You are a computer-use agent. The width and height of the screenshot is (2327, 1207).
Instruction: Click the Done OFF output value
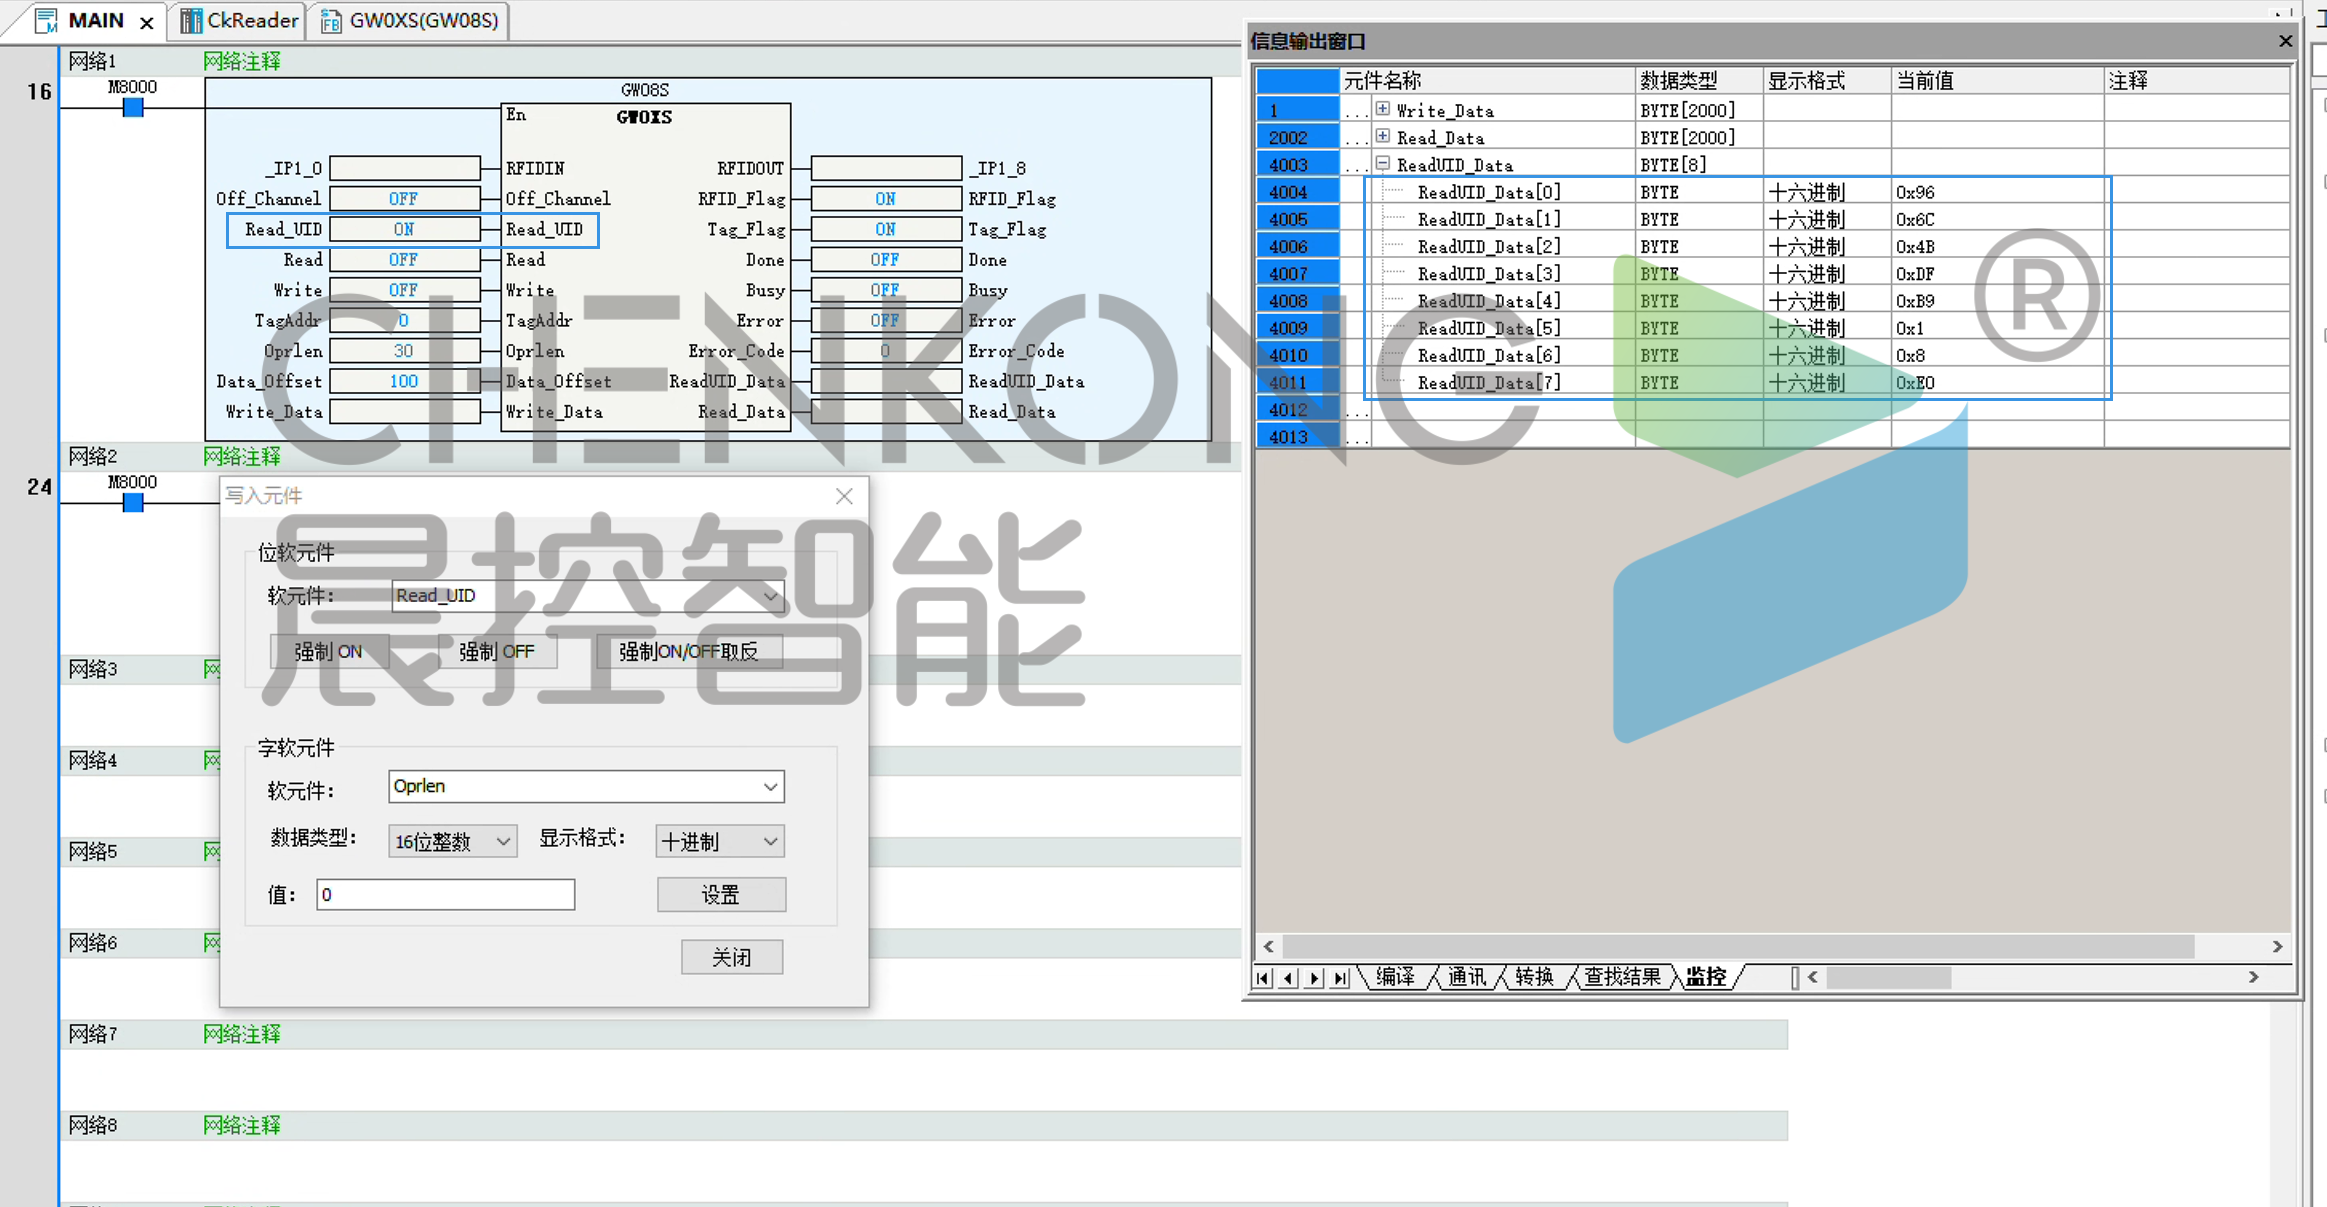tap(885, 260)
